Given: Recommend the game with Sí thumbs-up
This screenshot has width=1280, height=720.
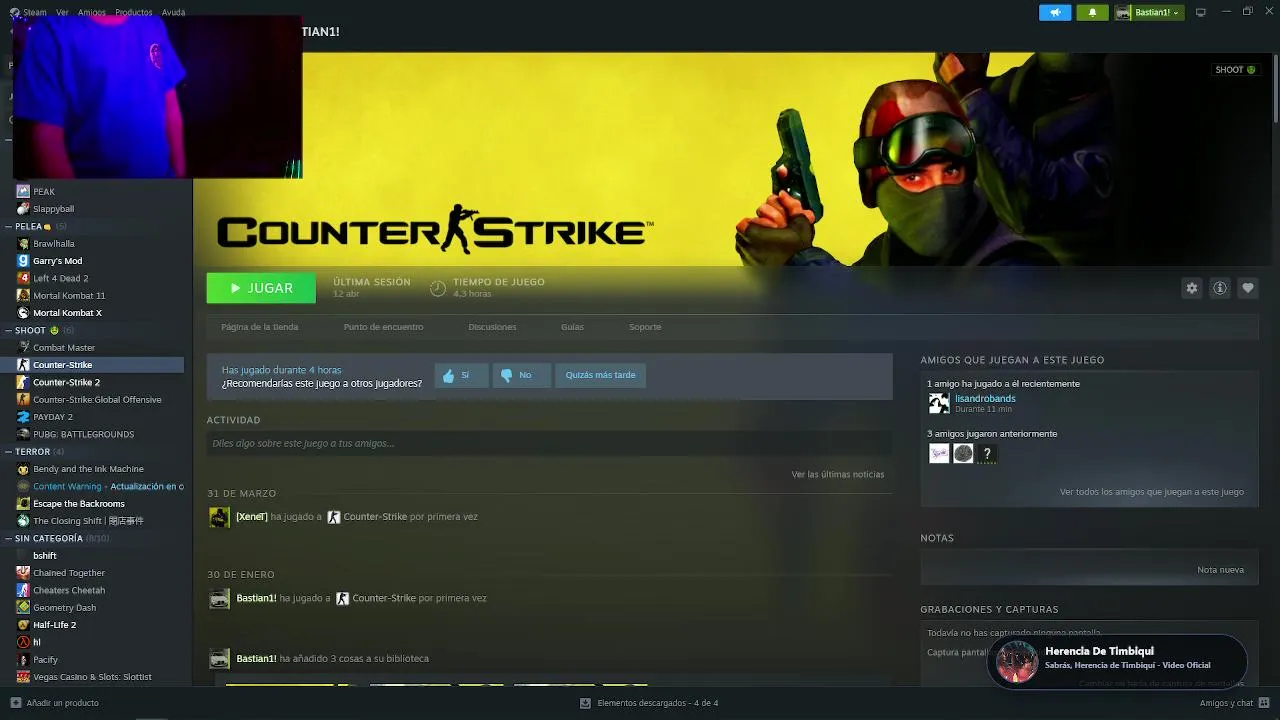Looking at the screenshot, I should [461, 375].
